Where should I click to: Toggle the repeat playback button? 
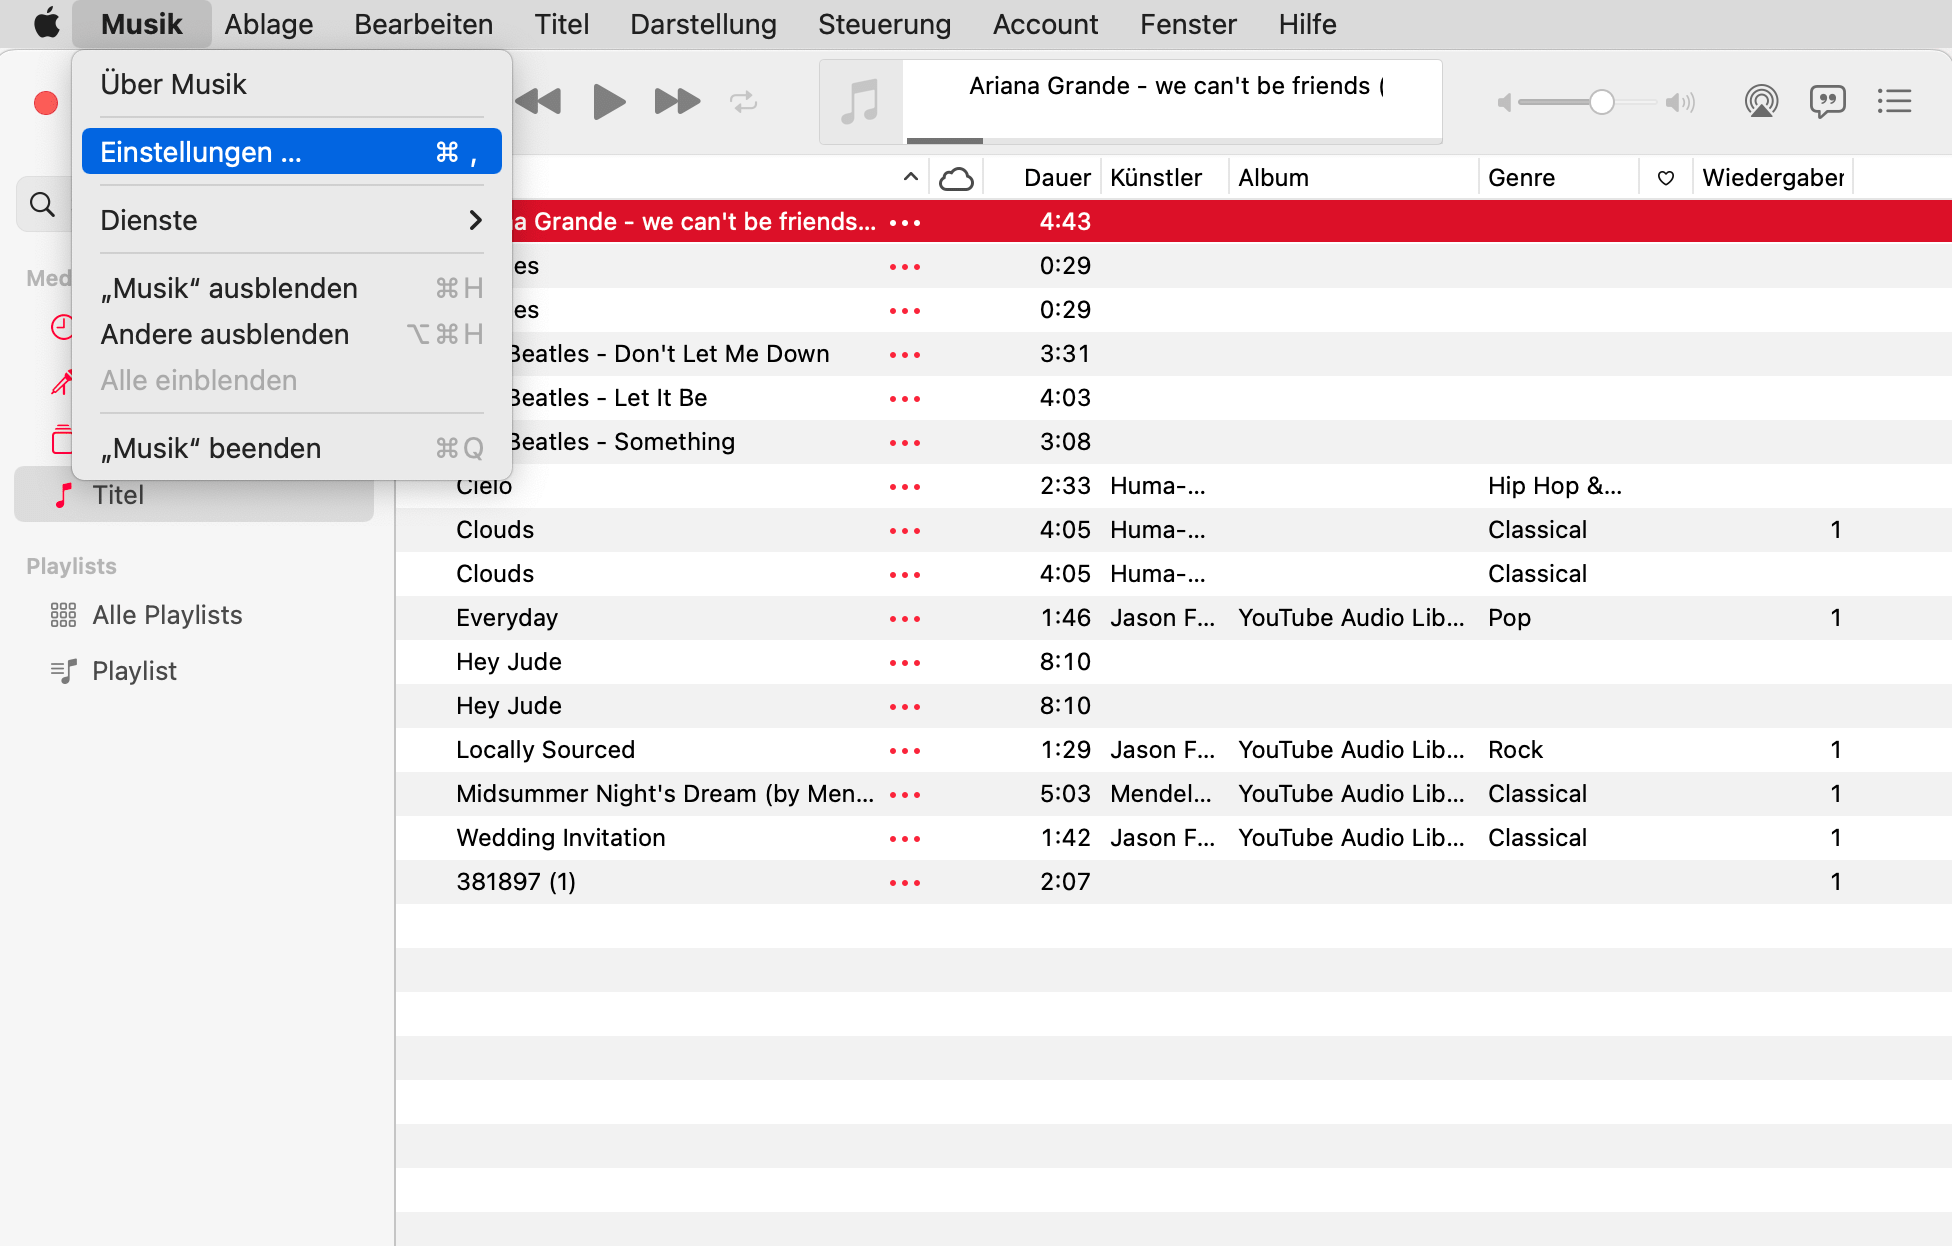pyautogui.click(x=743, y=101)
